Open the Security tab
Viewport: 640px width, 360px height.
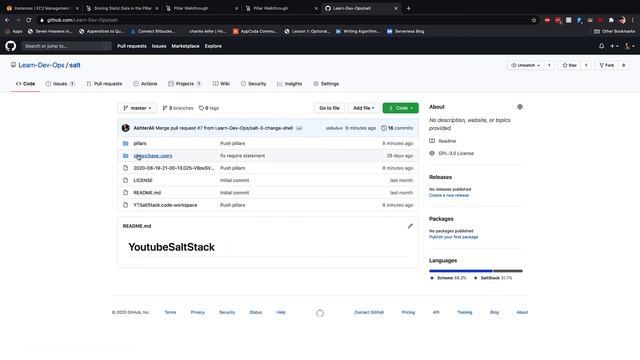(x=253, y=84)
